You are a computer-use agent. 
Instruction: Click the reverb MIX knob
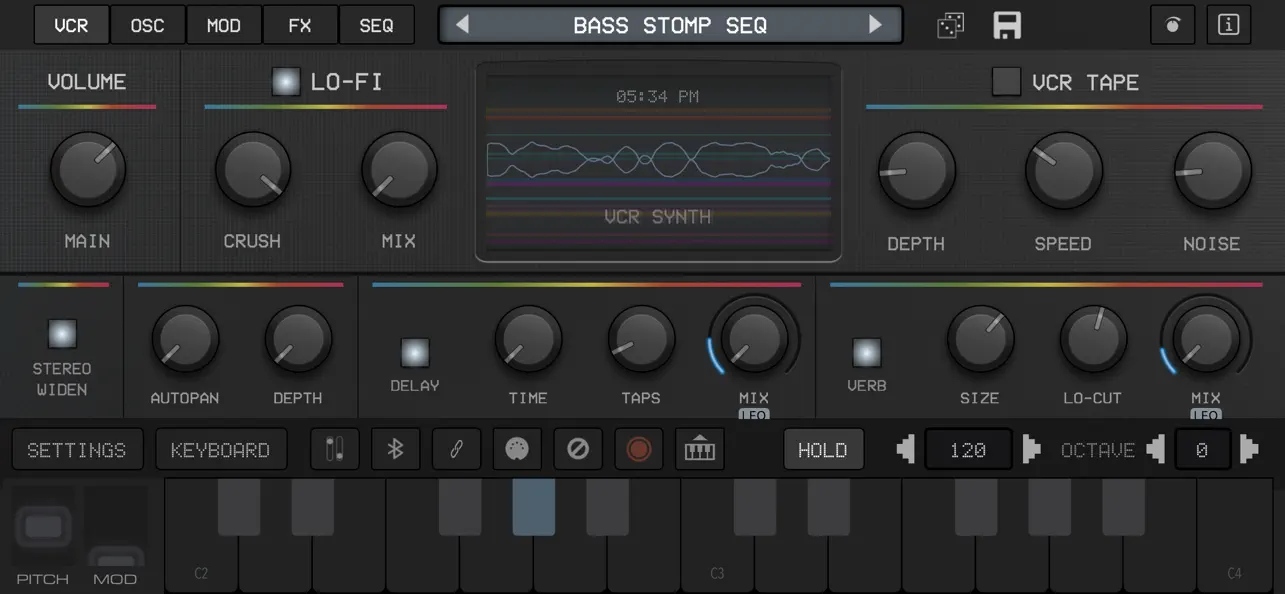tap(1206, 337)
